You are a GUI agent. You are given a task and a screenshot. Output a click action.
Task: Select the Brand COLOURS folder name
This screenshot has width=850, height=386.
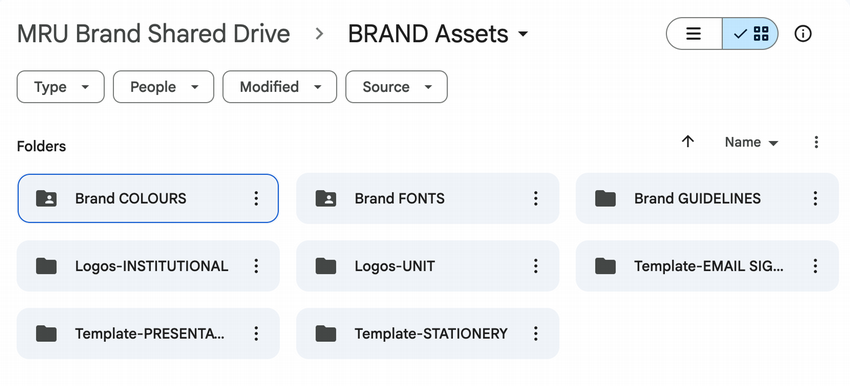point(131,198)
